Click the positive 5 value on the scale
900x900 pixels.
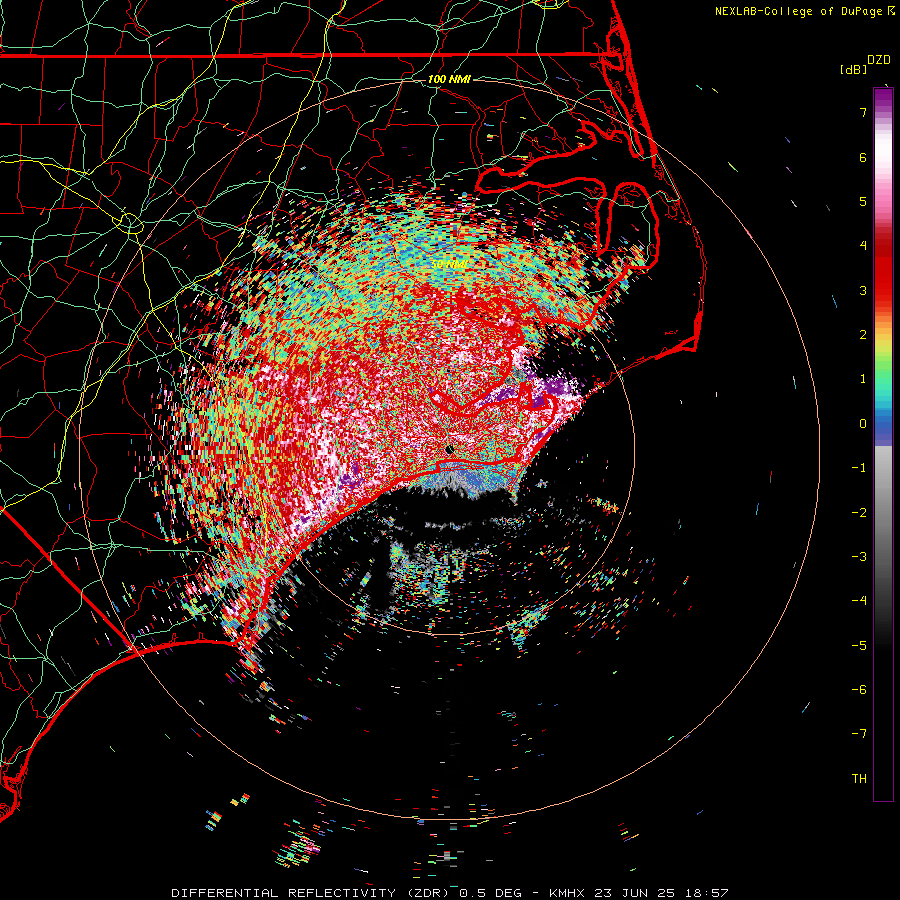point(863,201)
